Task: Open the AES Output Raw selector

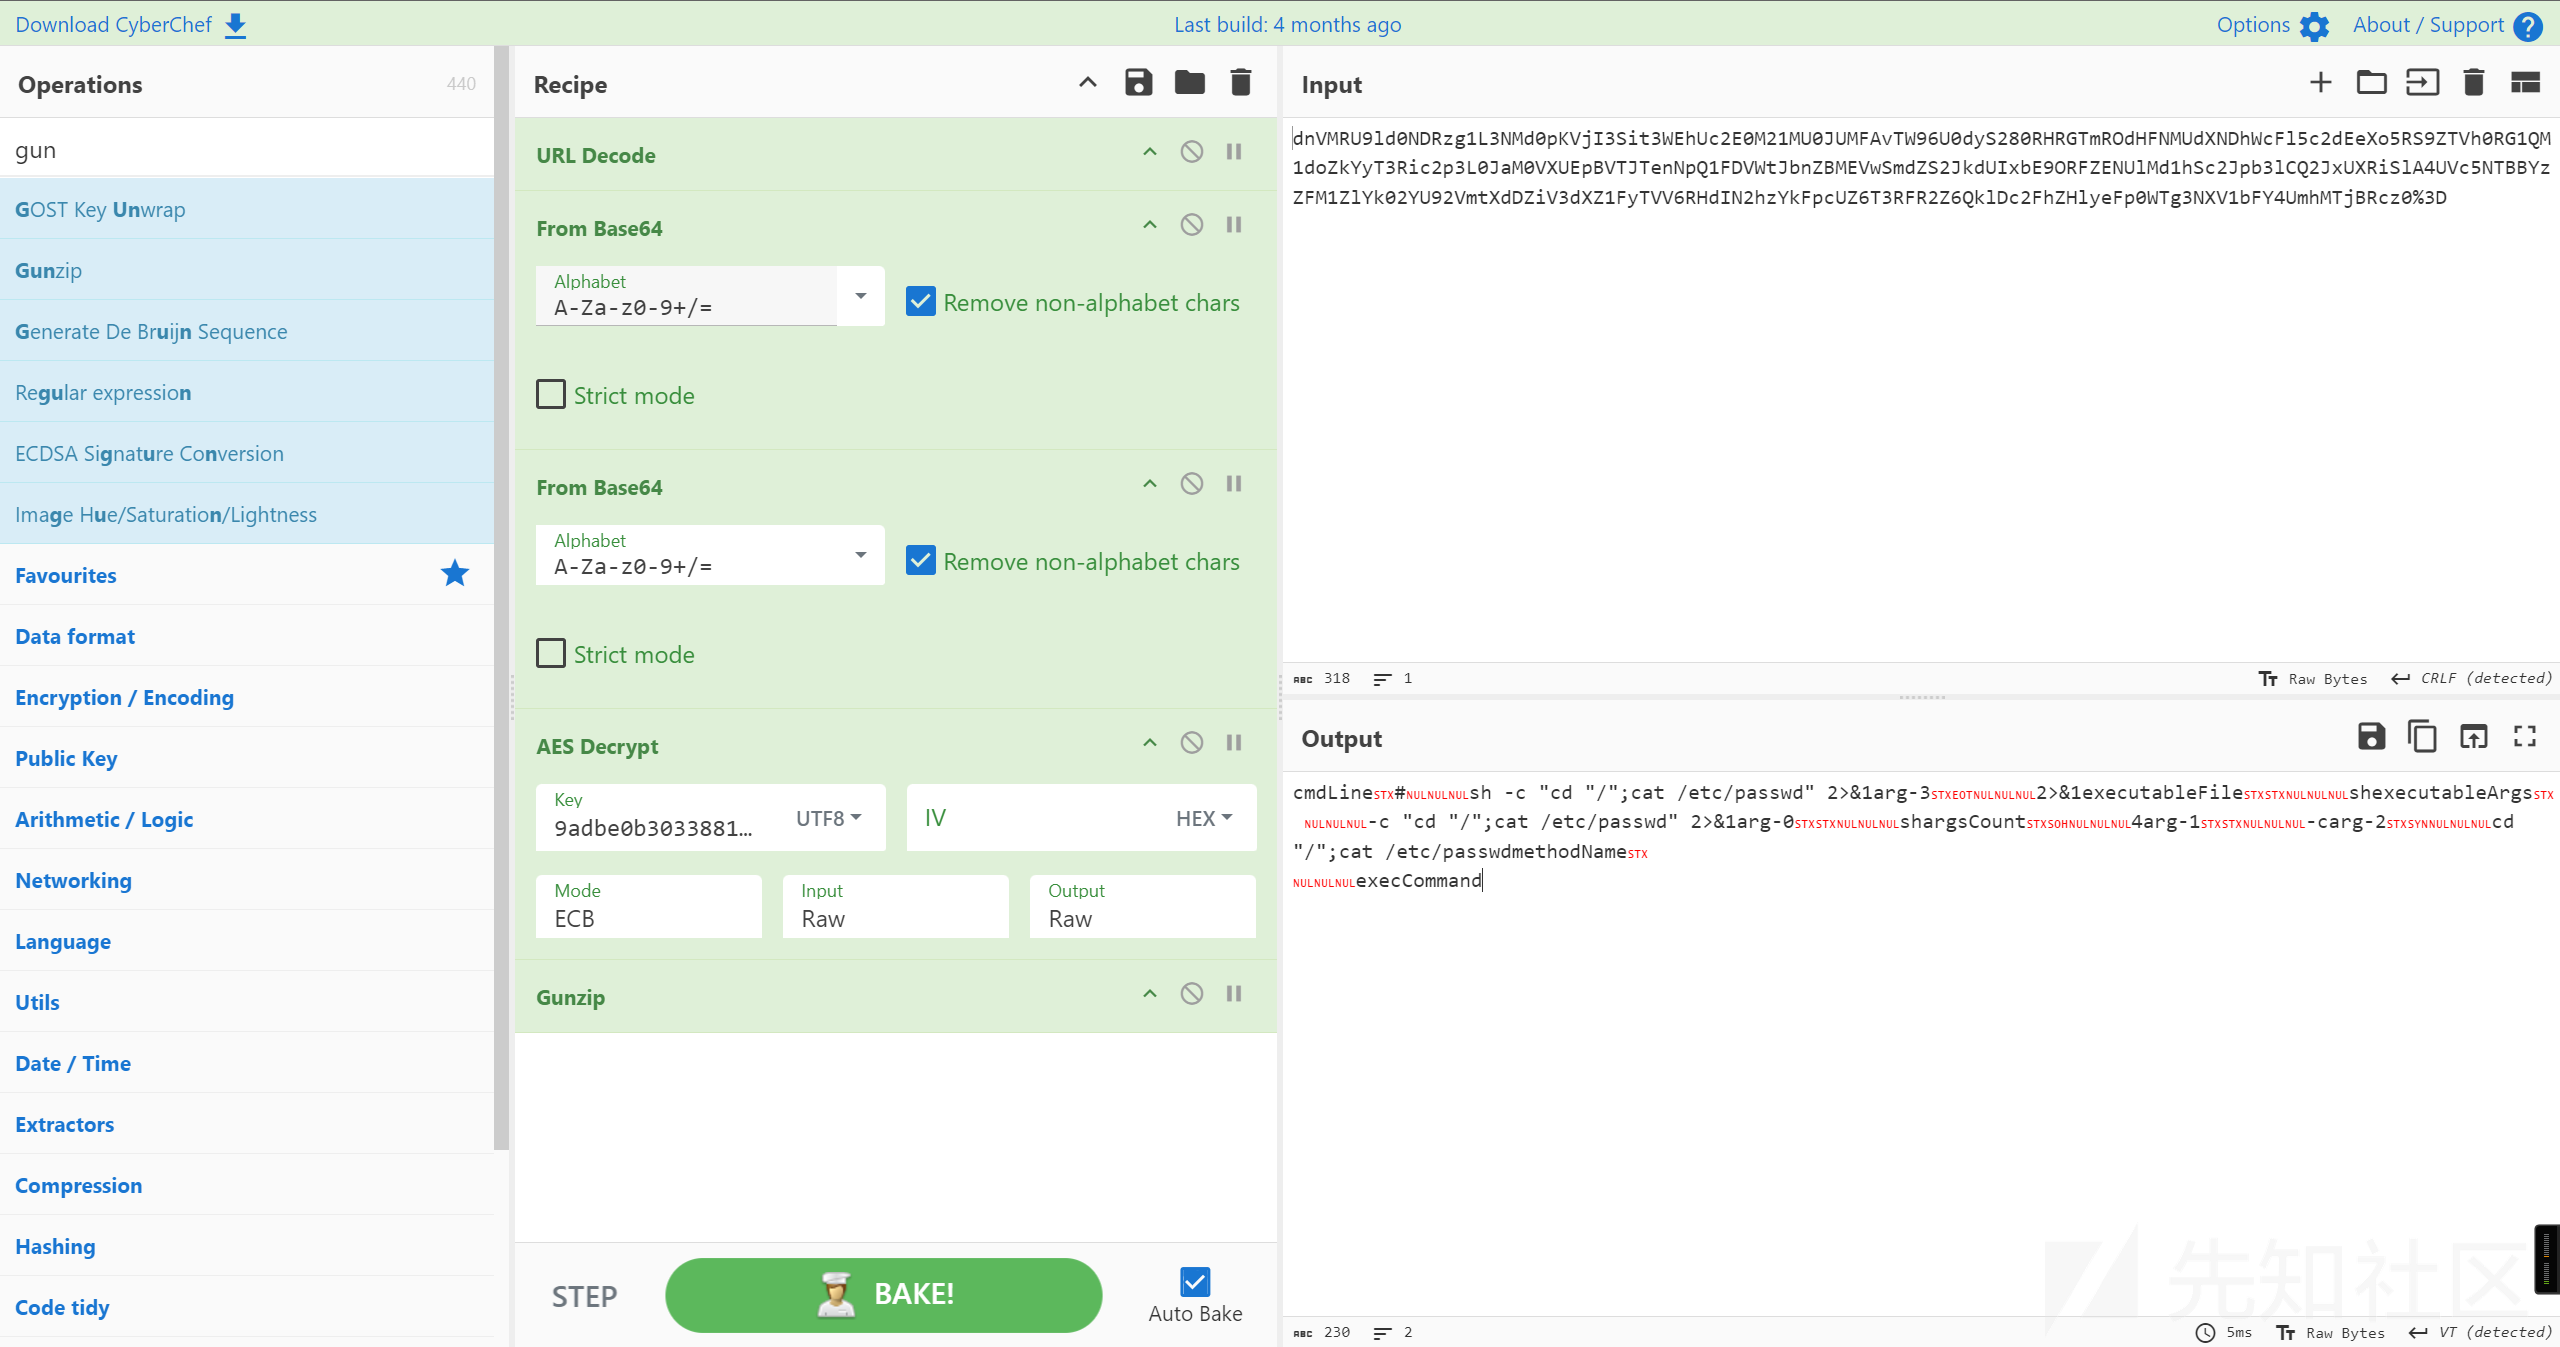Action: tap(1143, 906)
